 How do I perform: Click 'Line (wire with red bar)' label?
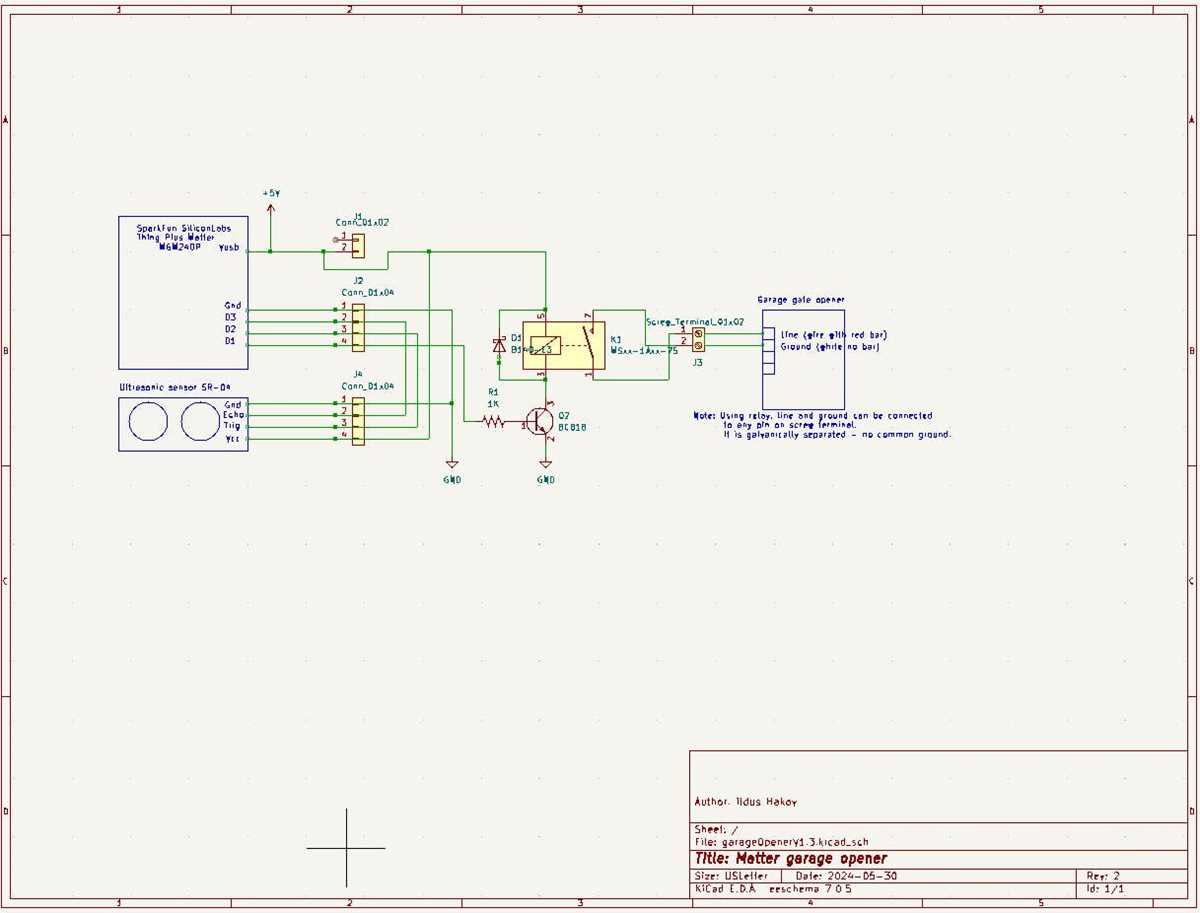(833, 334)
